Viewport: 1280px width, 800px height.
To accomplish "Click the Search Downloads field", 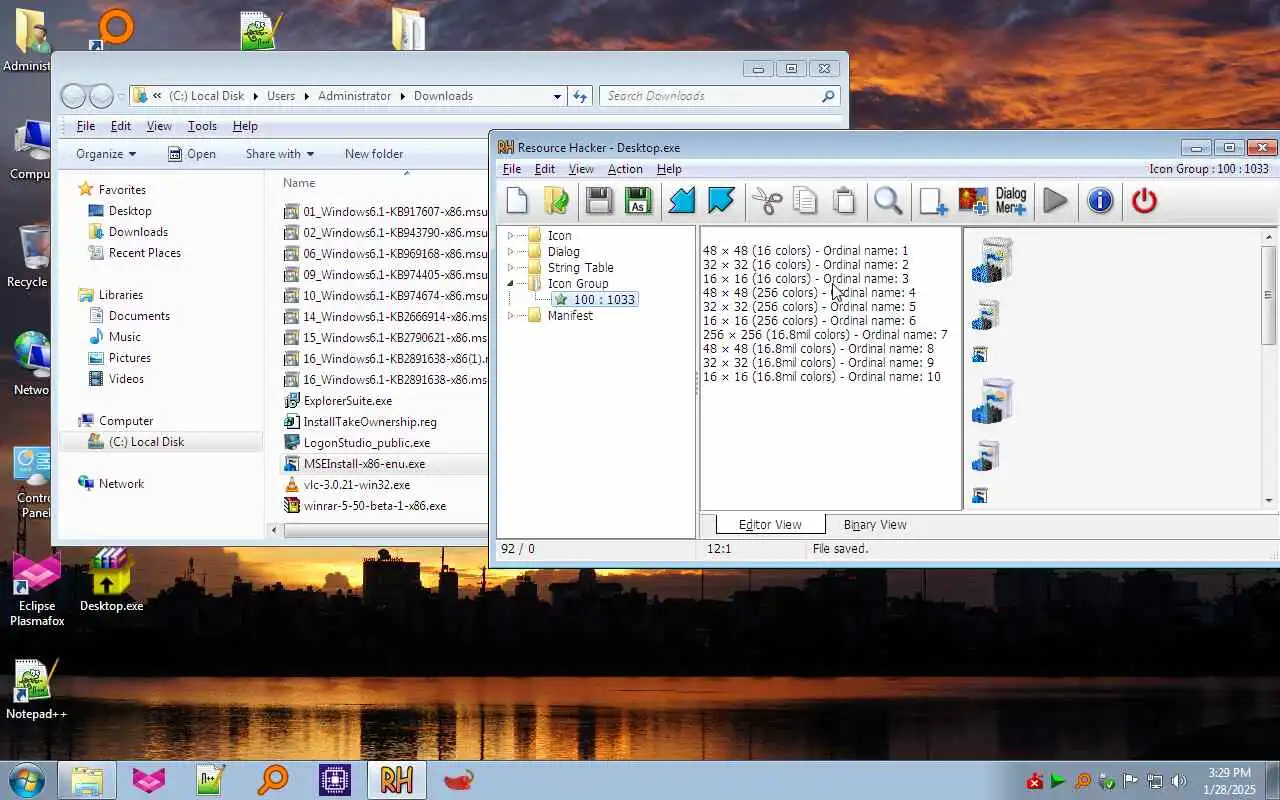I will click(719, 96).
